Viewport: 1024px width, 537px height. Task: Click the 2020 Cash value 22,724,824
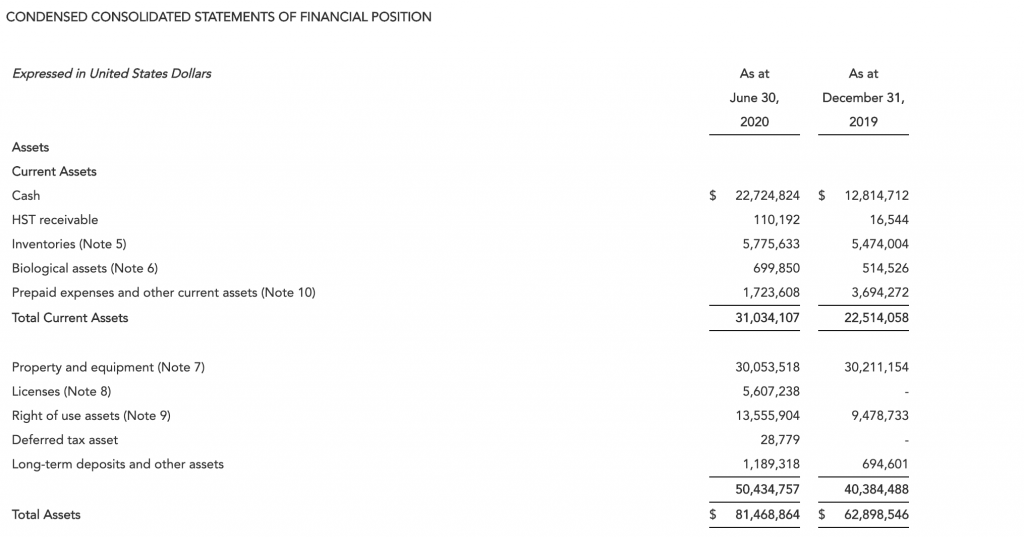[766, 195]
